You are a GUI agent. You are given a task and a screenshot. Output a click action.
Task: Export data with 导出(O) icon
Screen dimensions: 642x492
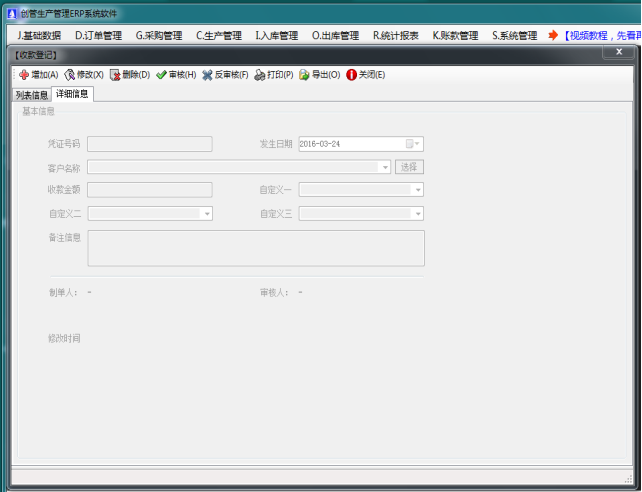[x=304, y=75]
